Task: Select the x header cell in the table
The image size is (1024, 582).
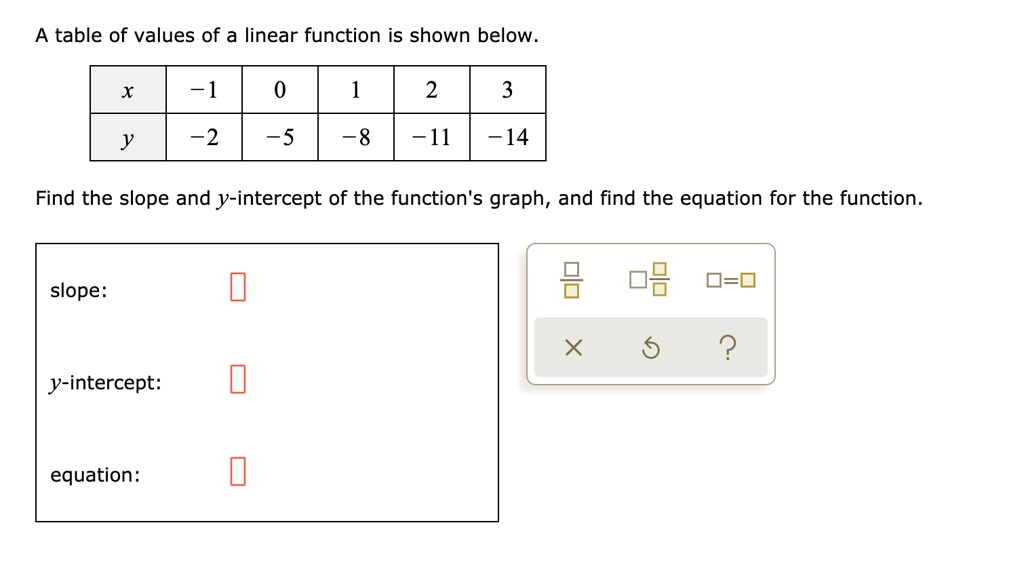Action: [x=128, y=89]
